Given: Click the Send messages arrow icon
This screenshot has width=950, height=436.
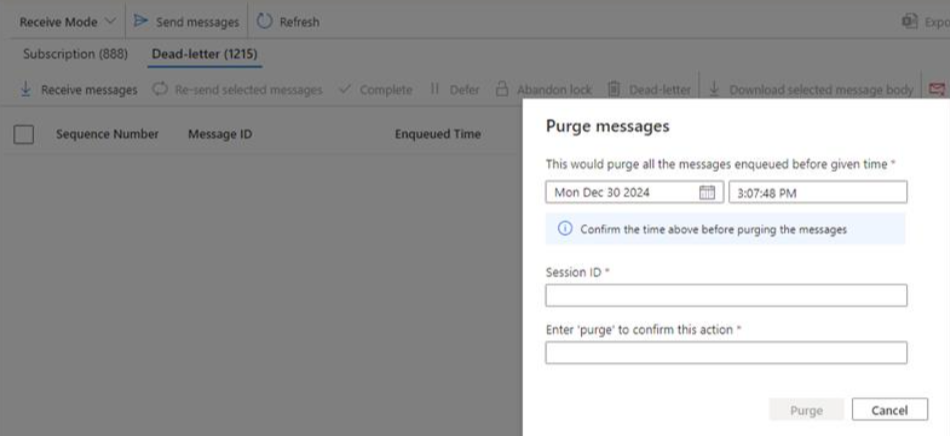Looking at the screenshot, I should coord(141,21).
